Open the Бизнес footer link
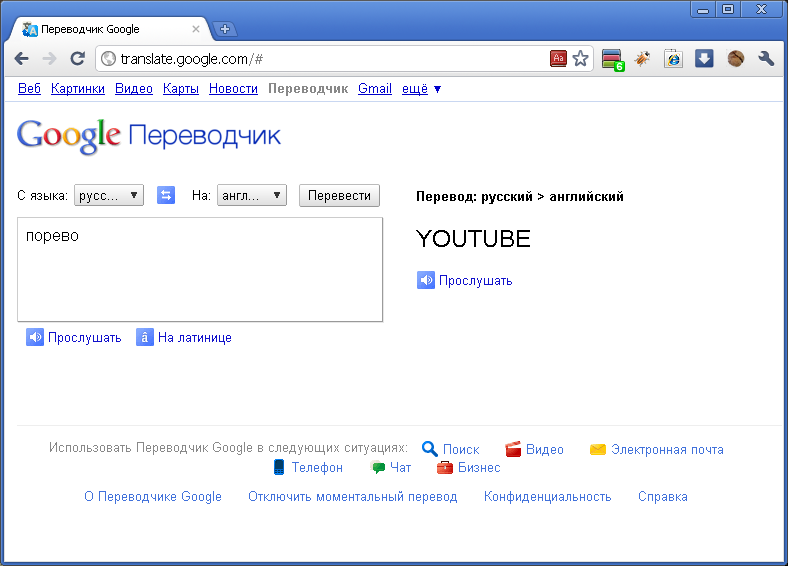788x566 pixels. (479, 467)
